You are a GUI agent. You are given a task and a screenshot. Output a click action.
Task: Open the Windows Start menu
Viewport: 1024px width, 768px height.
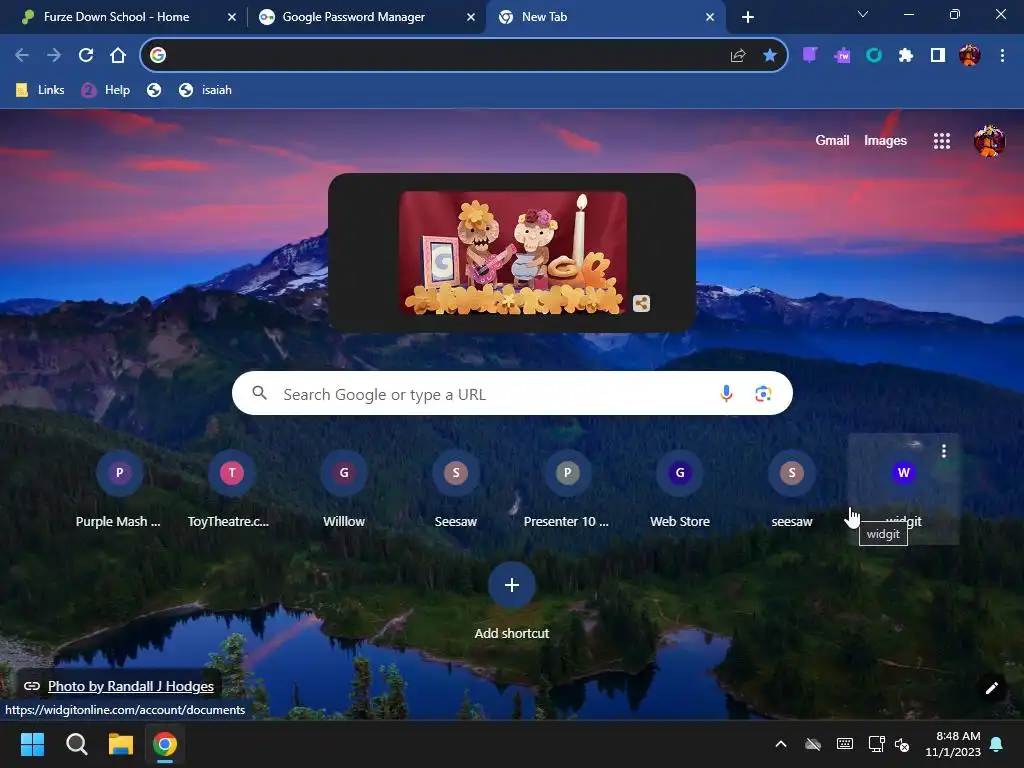pos(32,744)
